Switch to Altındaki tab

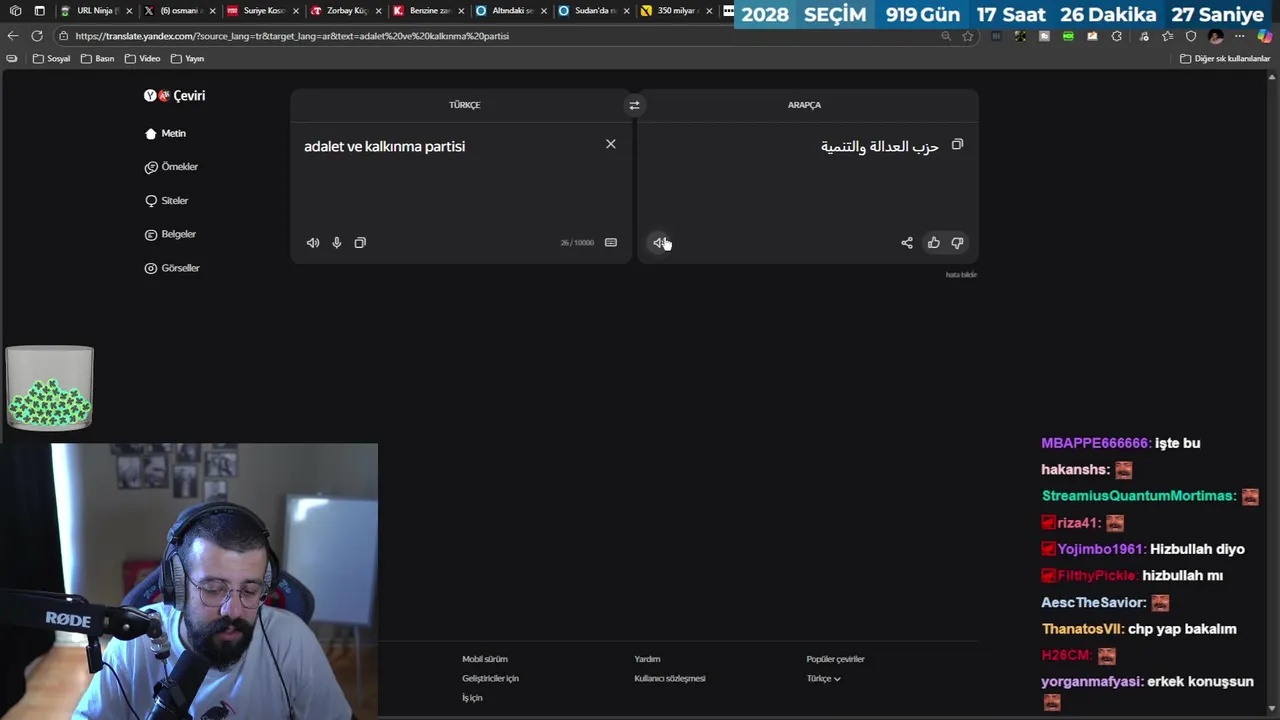point(511,11)
